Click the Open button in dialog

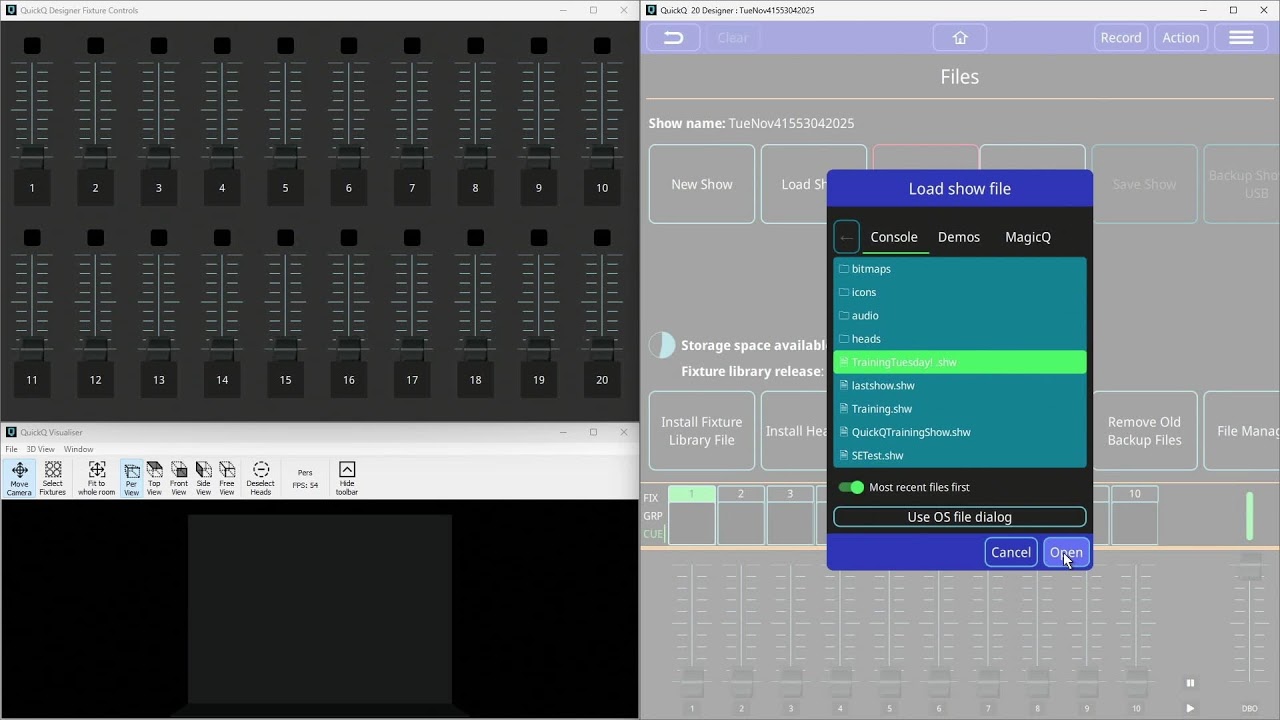click(x=1066, y=552)
